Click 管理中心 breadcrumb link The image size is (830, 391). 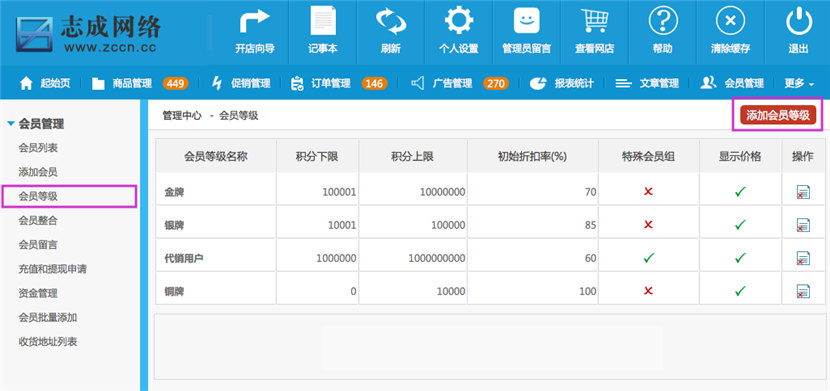tap(182, 116)
